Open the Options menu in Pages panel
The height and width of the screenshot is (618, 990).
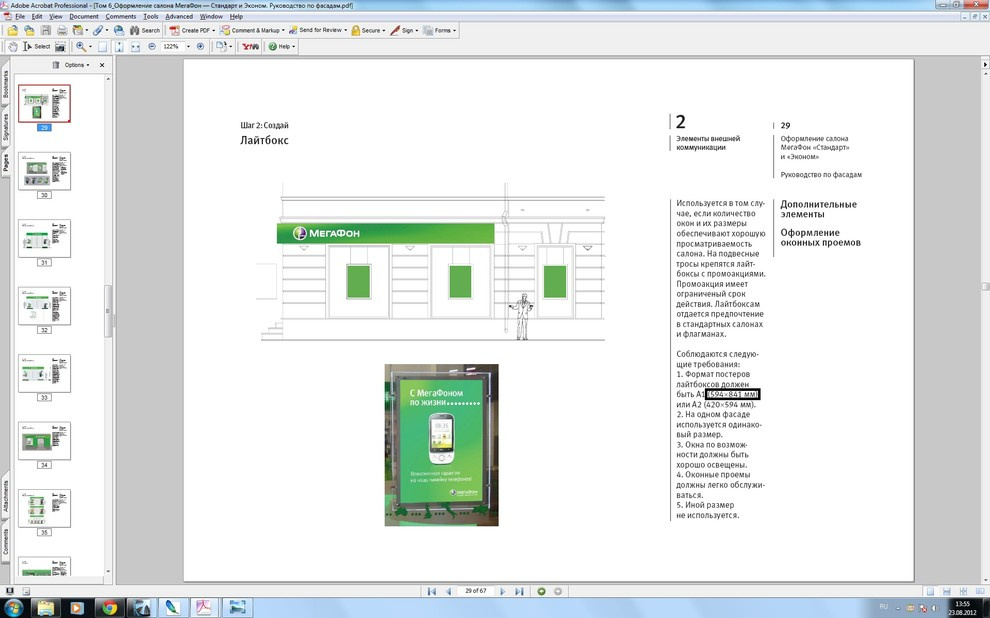[x=77, y=65]
